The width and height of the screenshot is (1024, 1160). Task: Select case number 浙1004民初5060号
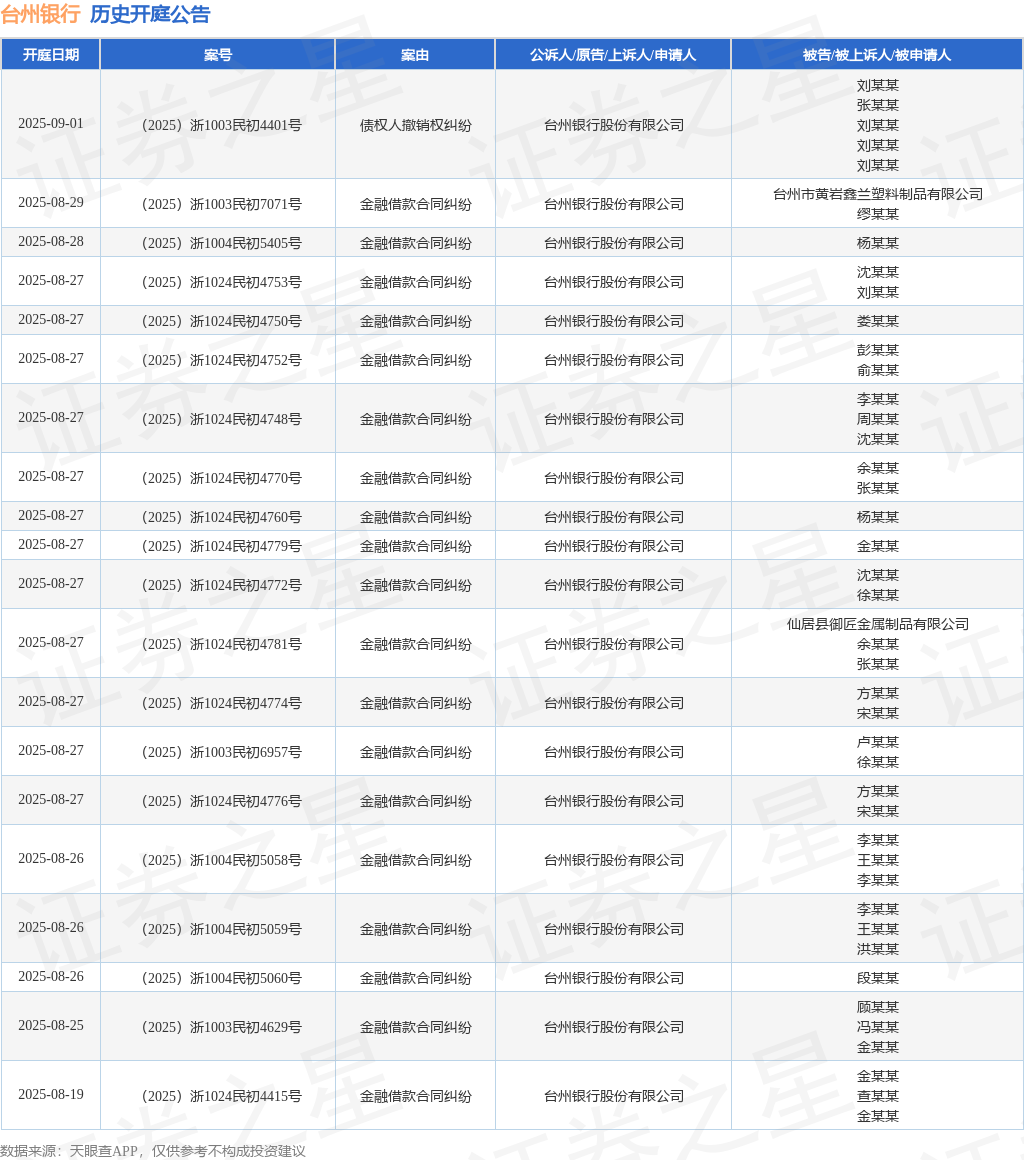221,978
